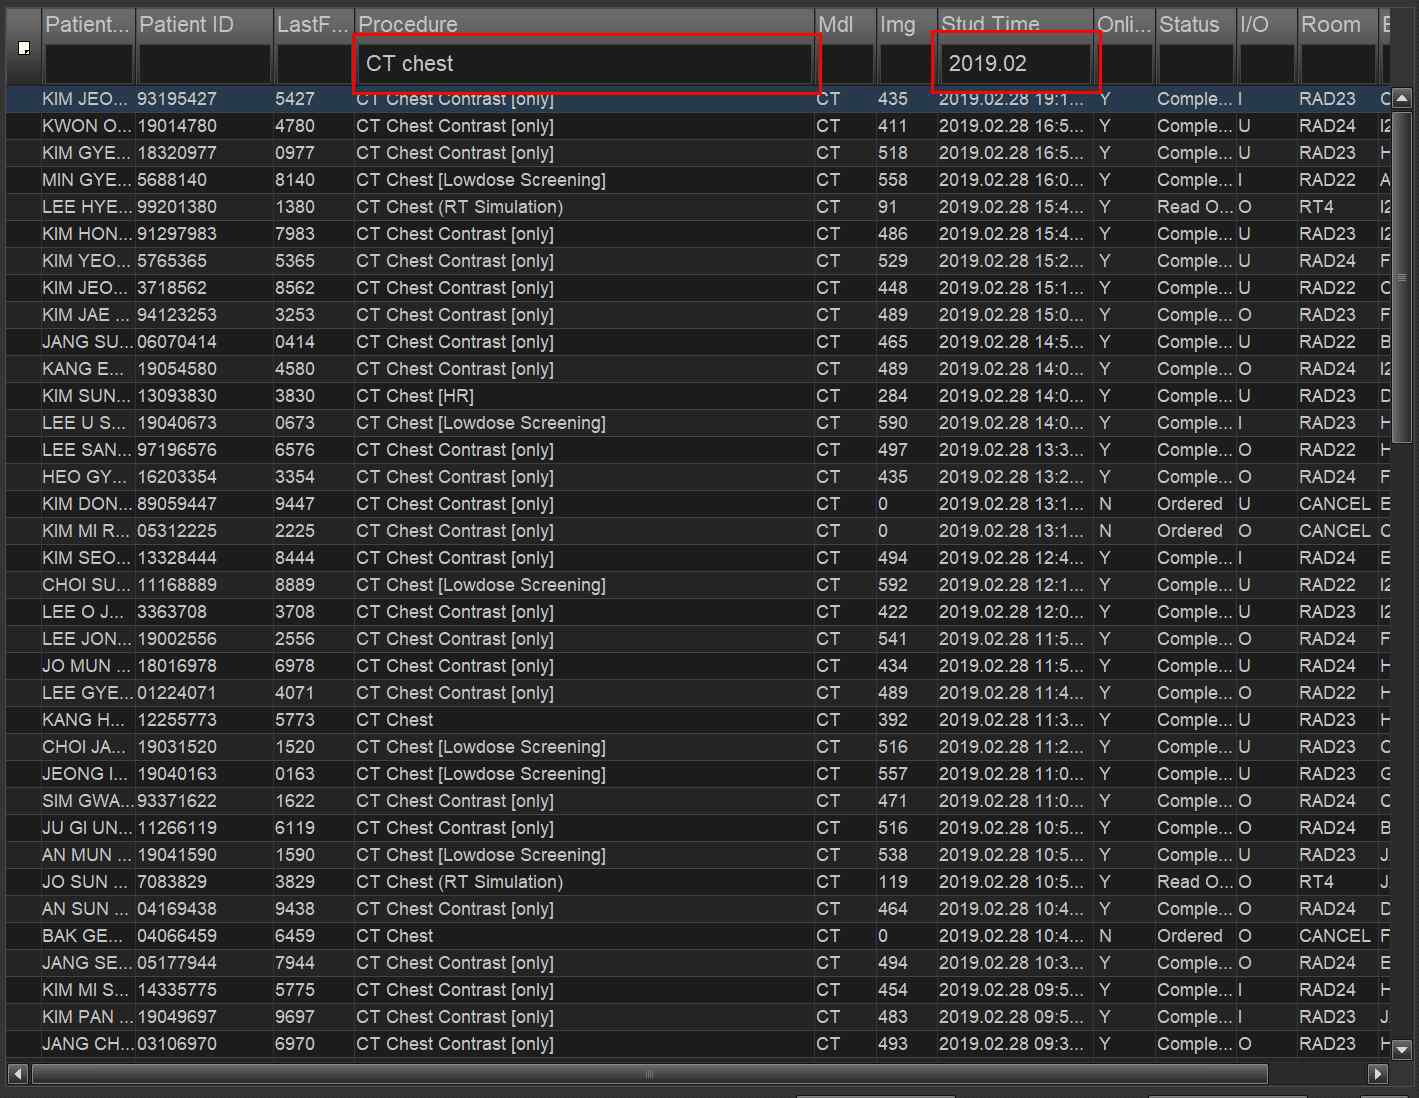The height and width of the screenshot is (1098, 1419).
Task: Select KIM MI S row ID 14335775
Action: [698, 990]
